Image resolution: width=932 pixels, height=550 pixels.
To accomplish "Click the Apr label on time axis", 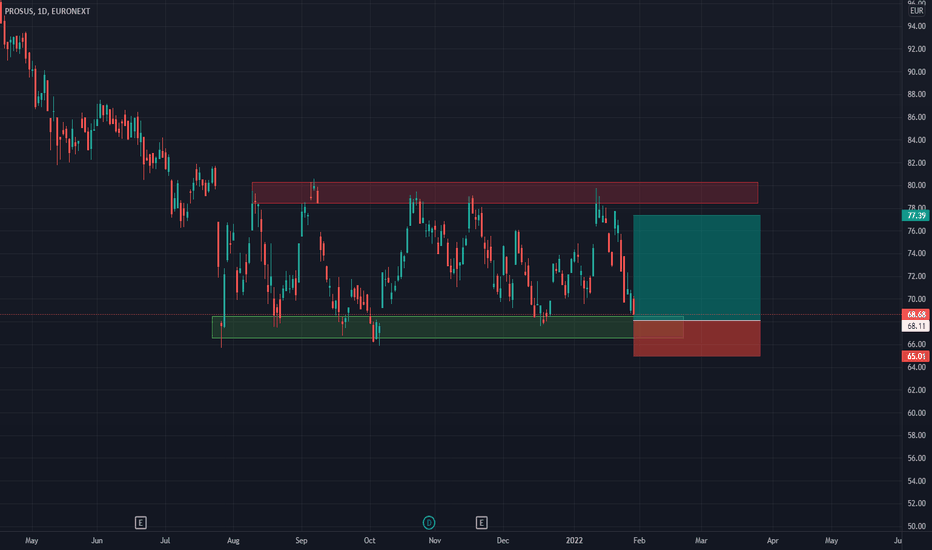I will tap(772, 540).
